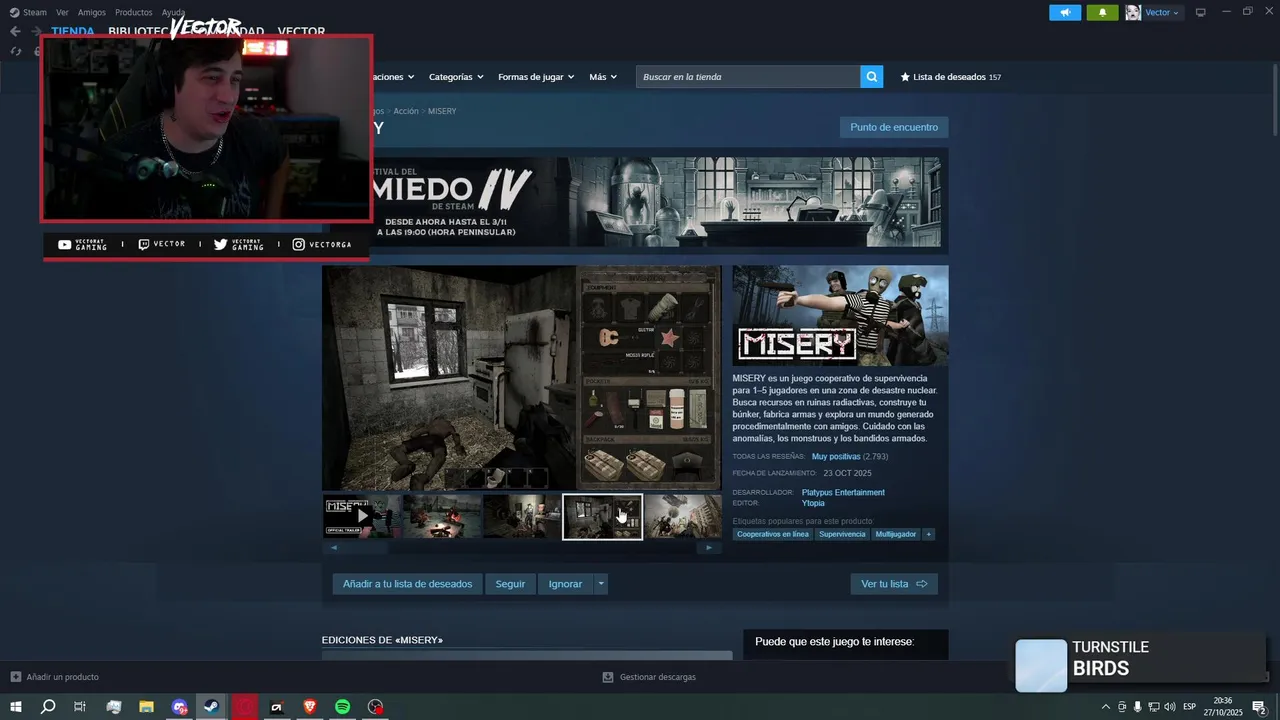Open the Ver menu
Screen dimensions: 1280x720
62,12
